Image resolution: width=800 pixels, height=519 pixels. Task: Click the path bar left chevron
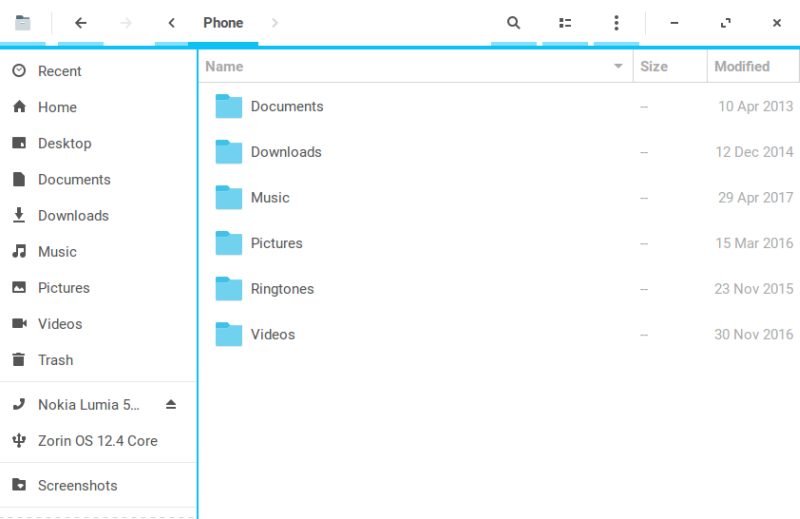[171, 22]
